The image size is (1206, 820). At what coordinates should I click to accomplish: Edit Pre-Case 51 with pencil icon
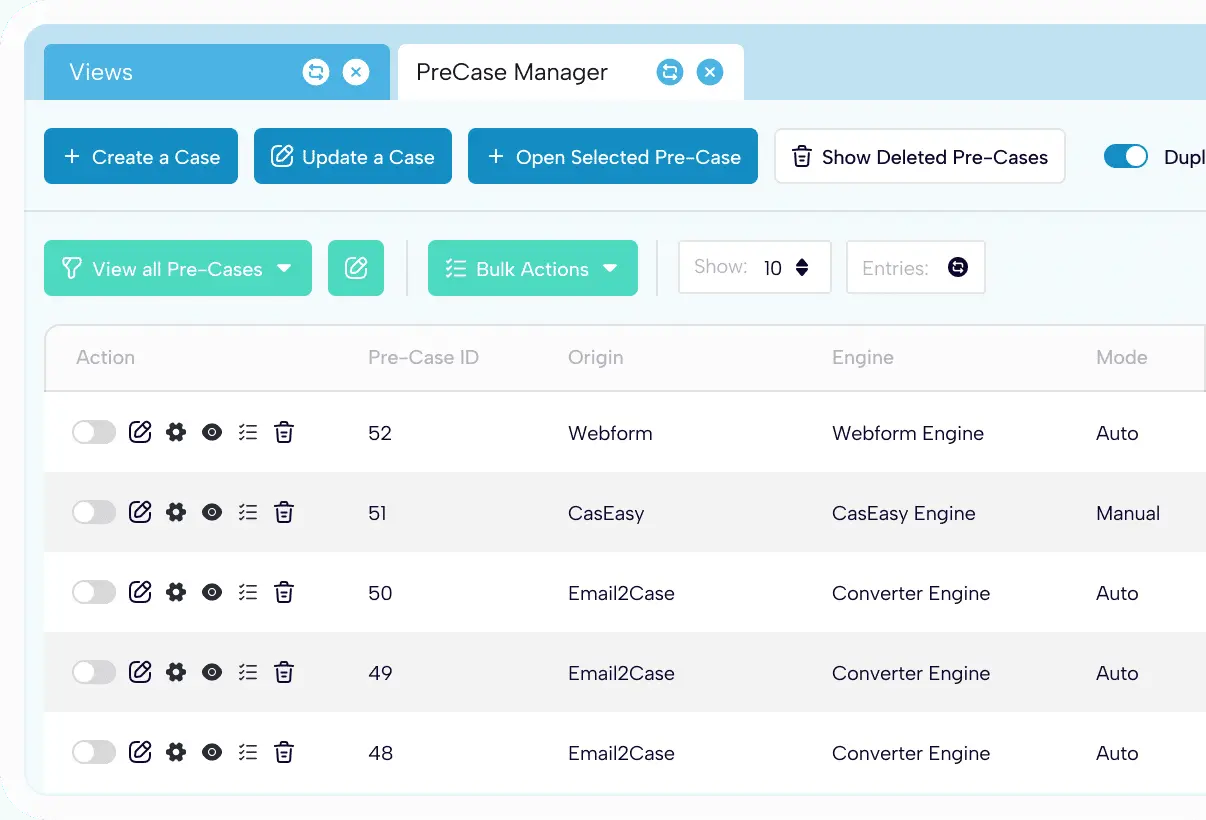[141, 512]
